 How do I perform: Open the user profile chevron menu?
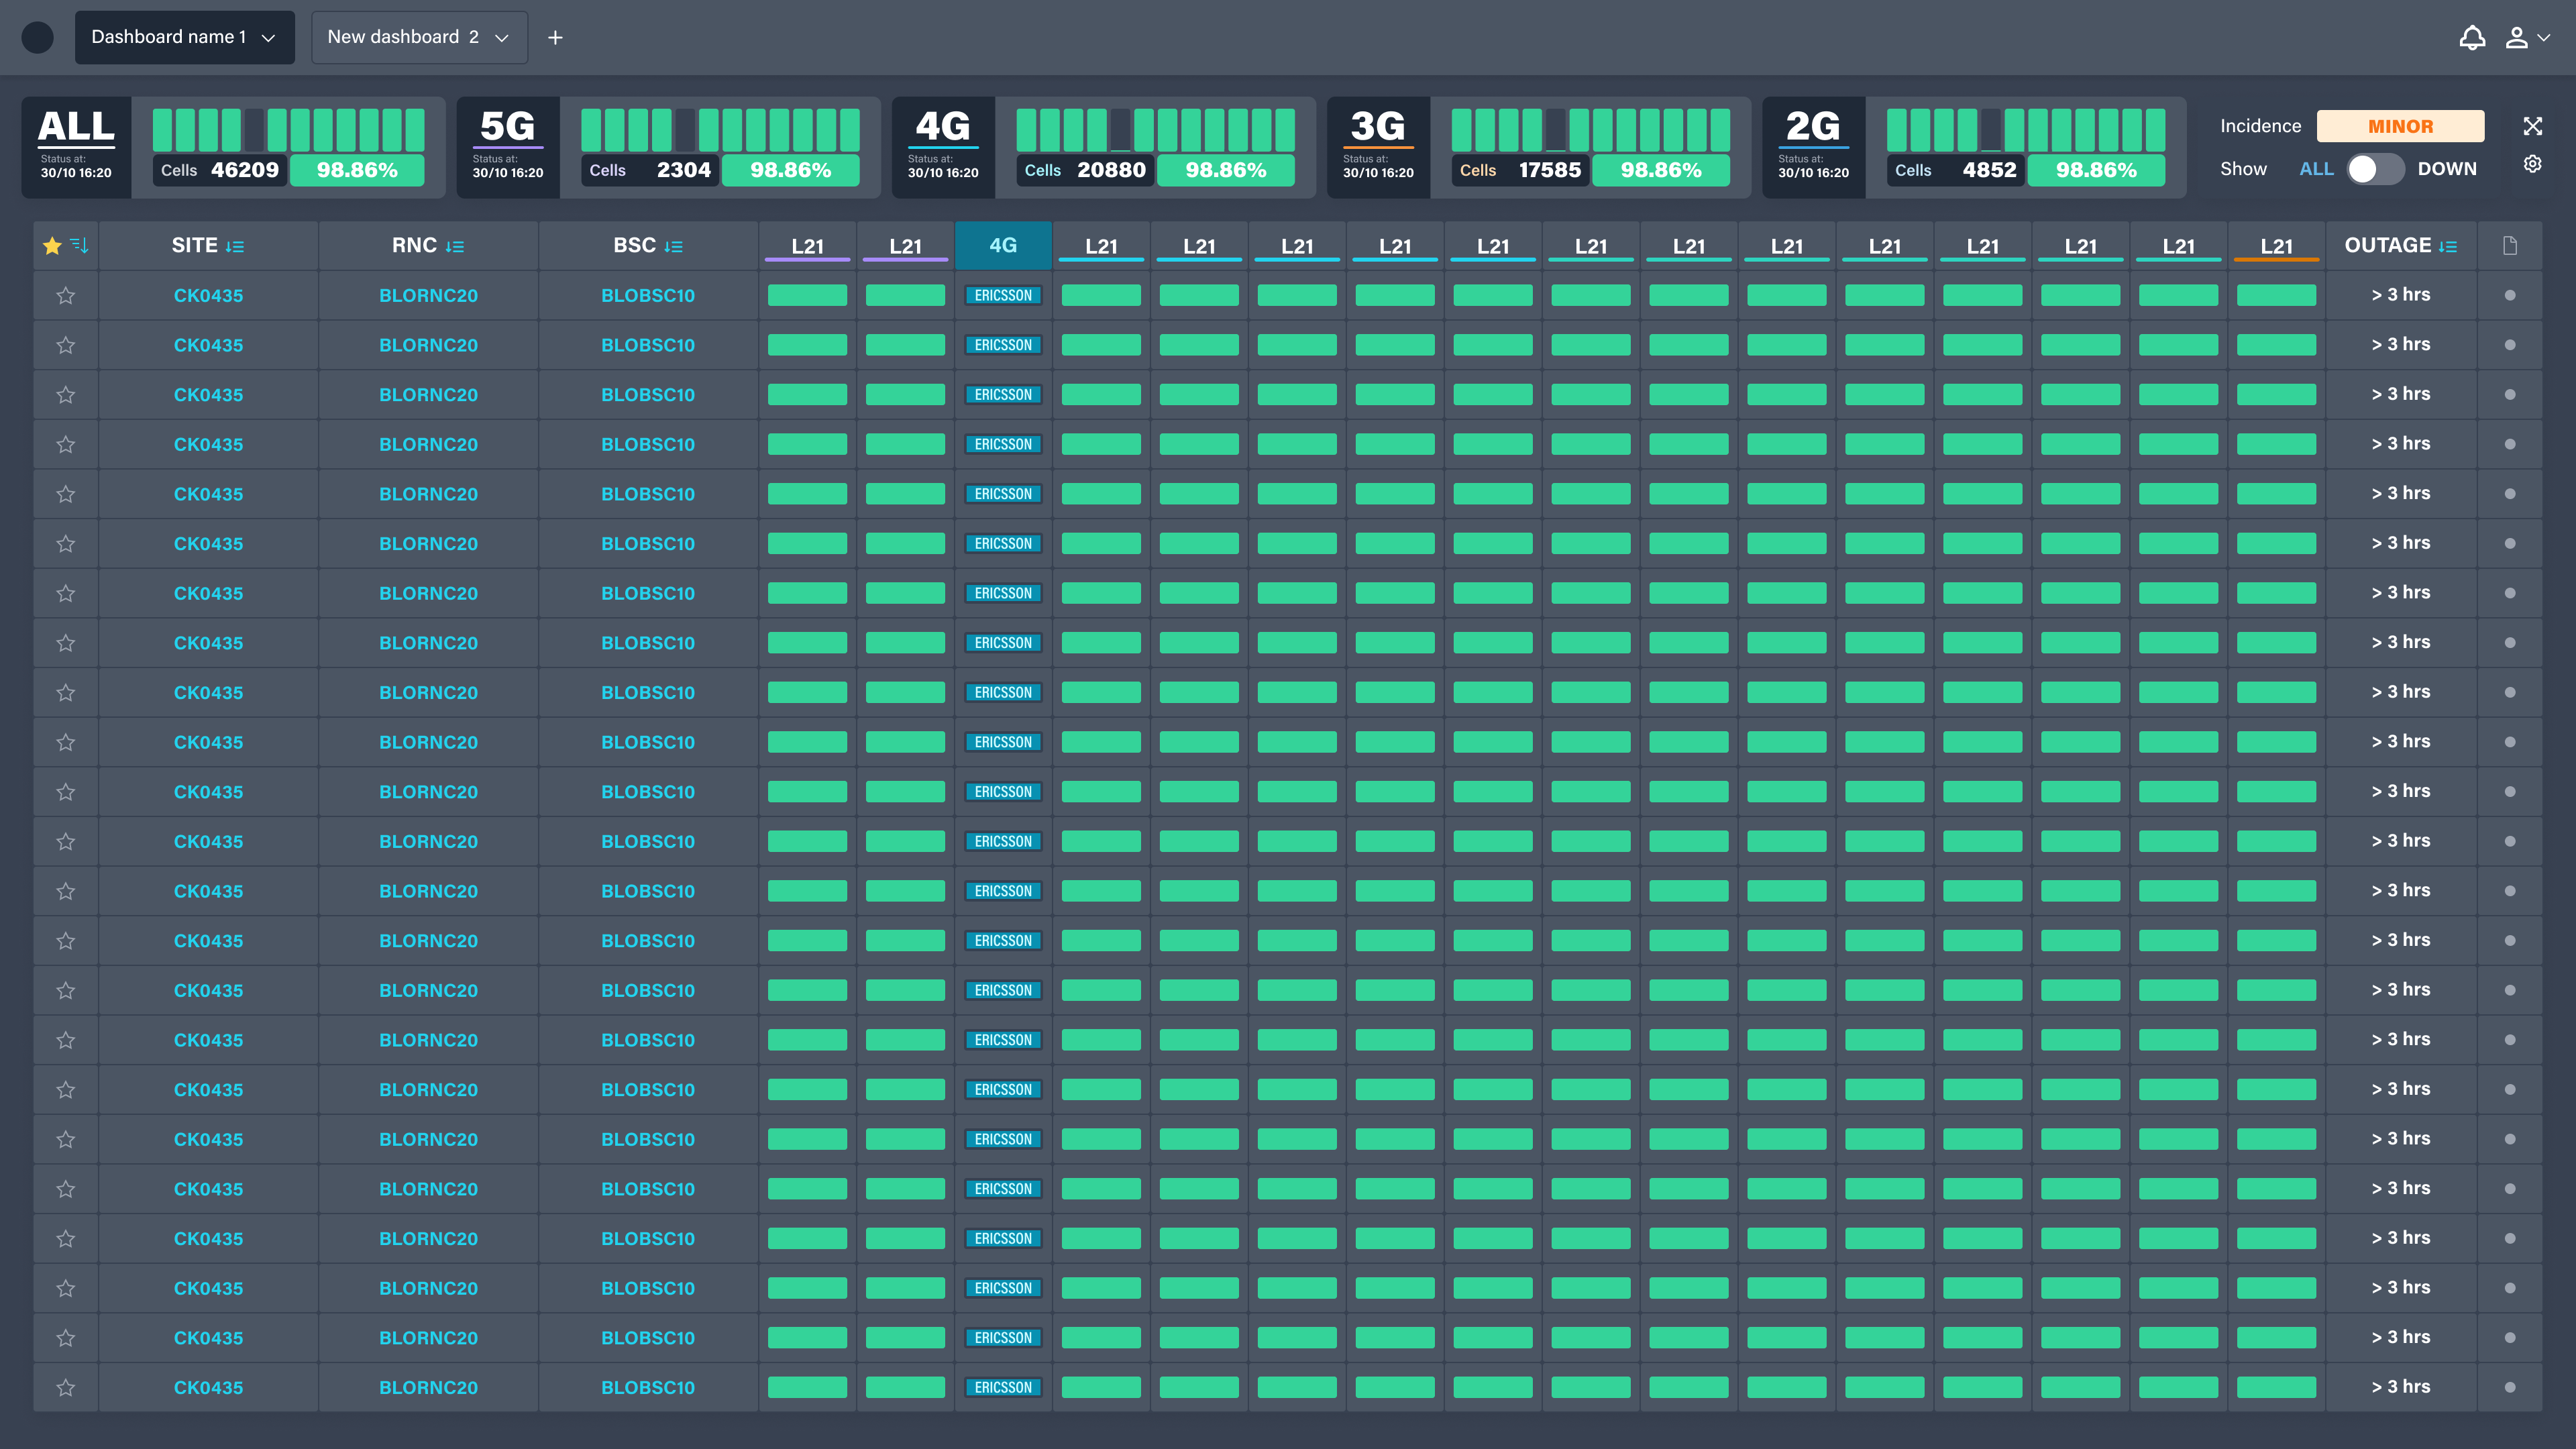point(2544,37)
